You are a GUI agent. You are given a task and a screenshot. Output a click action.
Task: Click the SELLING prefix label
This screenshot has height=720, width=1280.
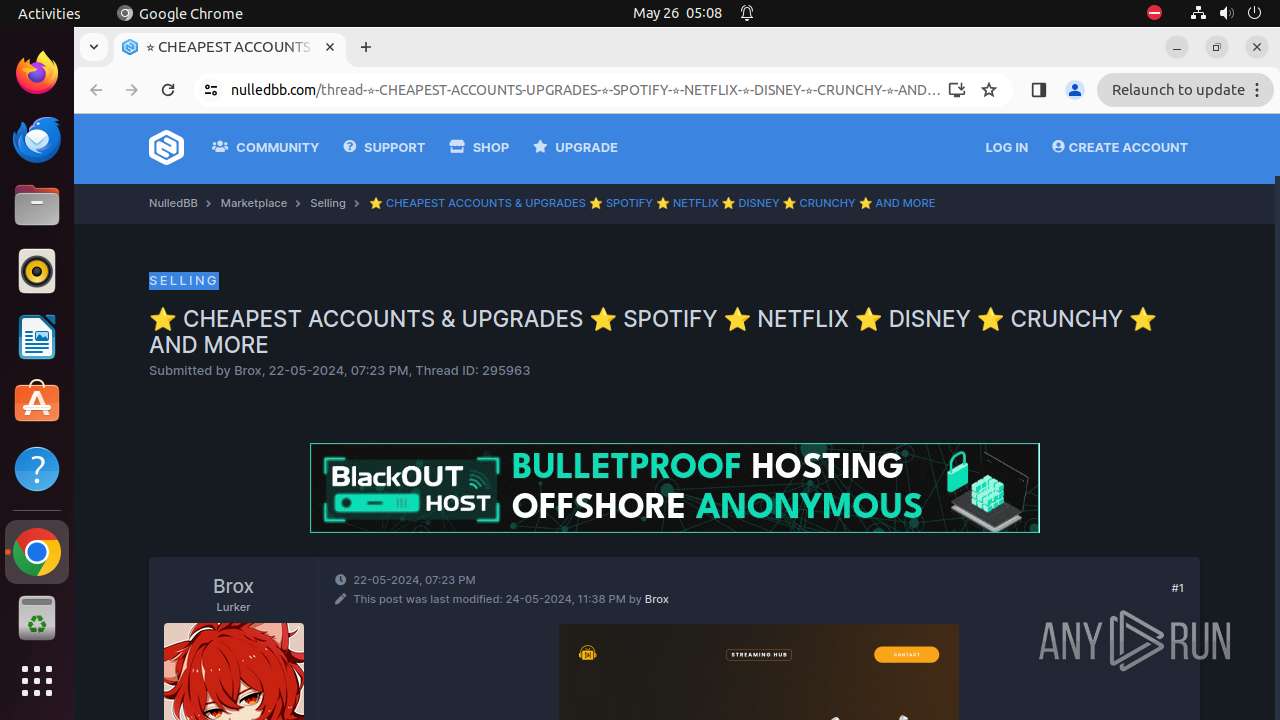coord(184,281)
